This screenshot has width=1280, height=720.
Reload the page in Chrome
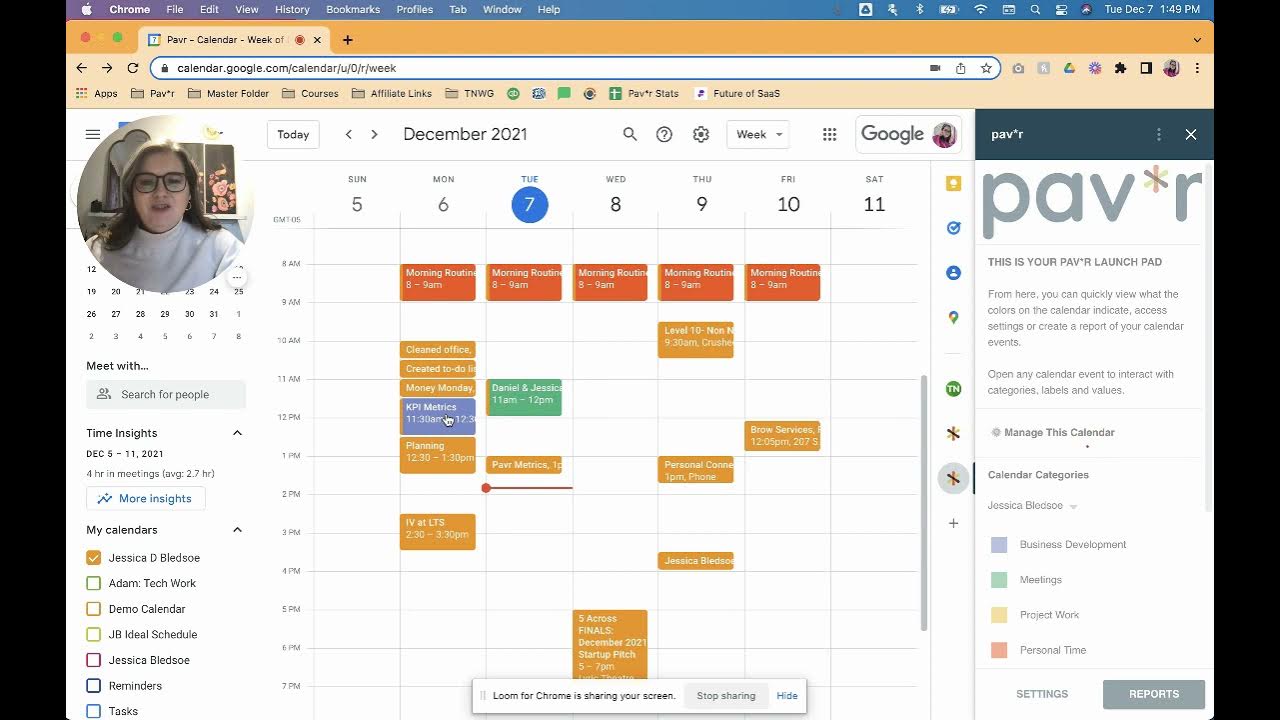[132, 68]
